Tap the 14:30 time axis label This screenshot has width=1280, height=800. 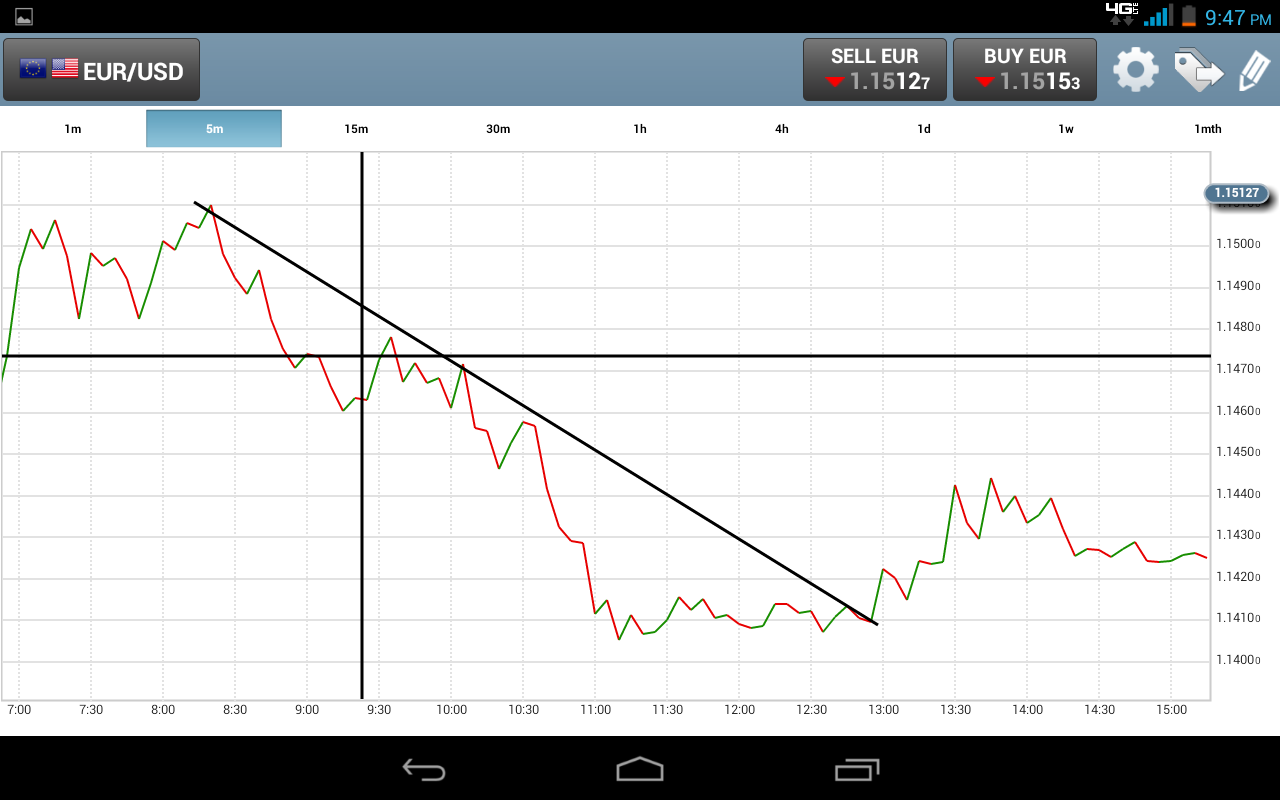click(1100, 710)
